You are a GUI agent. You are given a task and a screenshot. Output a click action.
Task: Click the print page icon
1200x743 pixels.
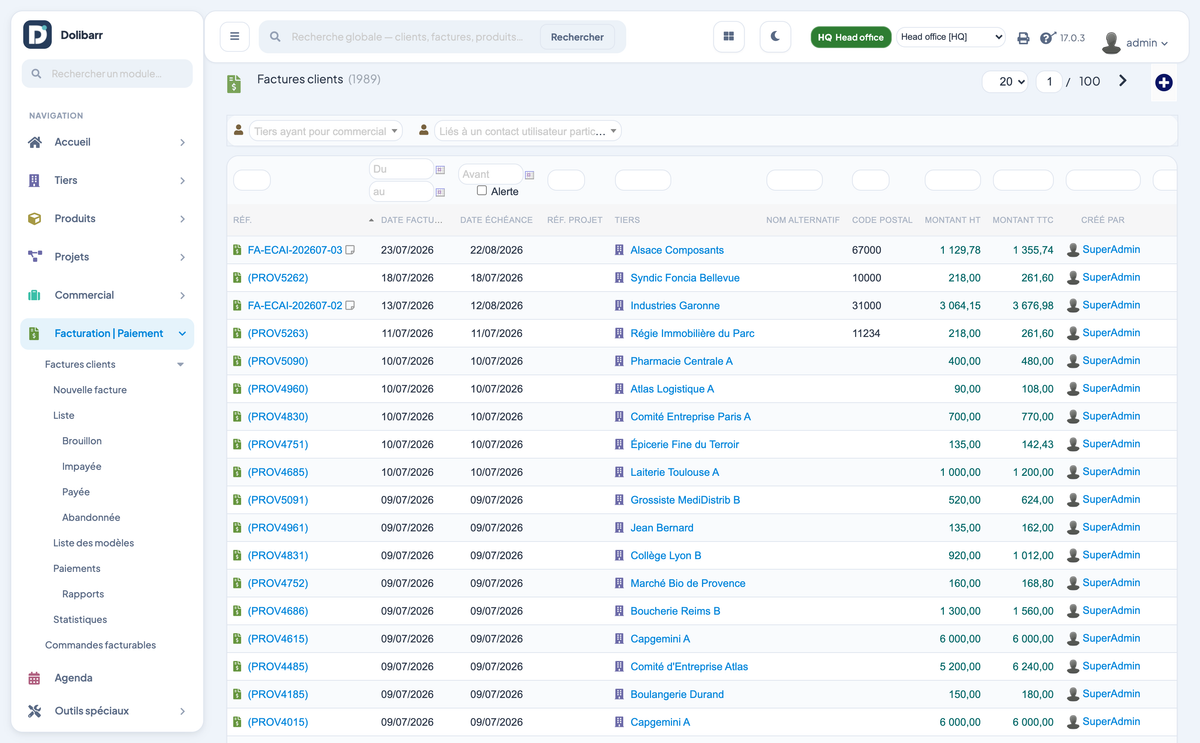pos(1023,38)
